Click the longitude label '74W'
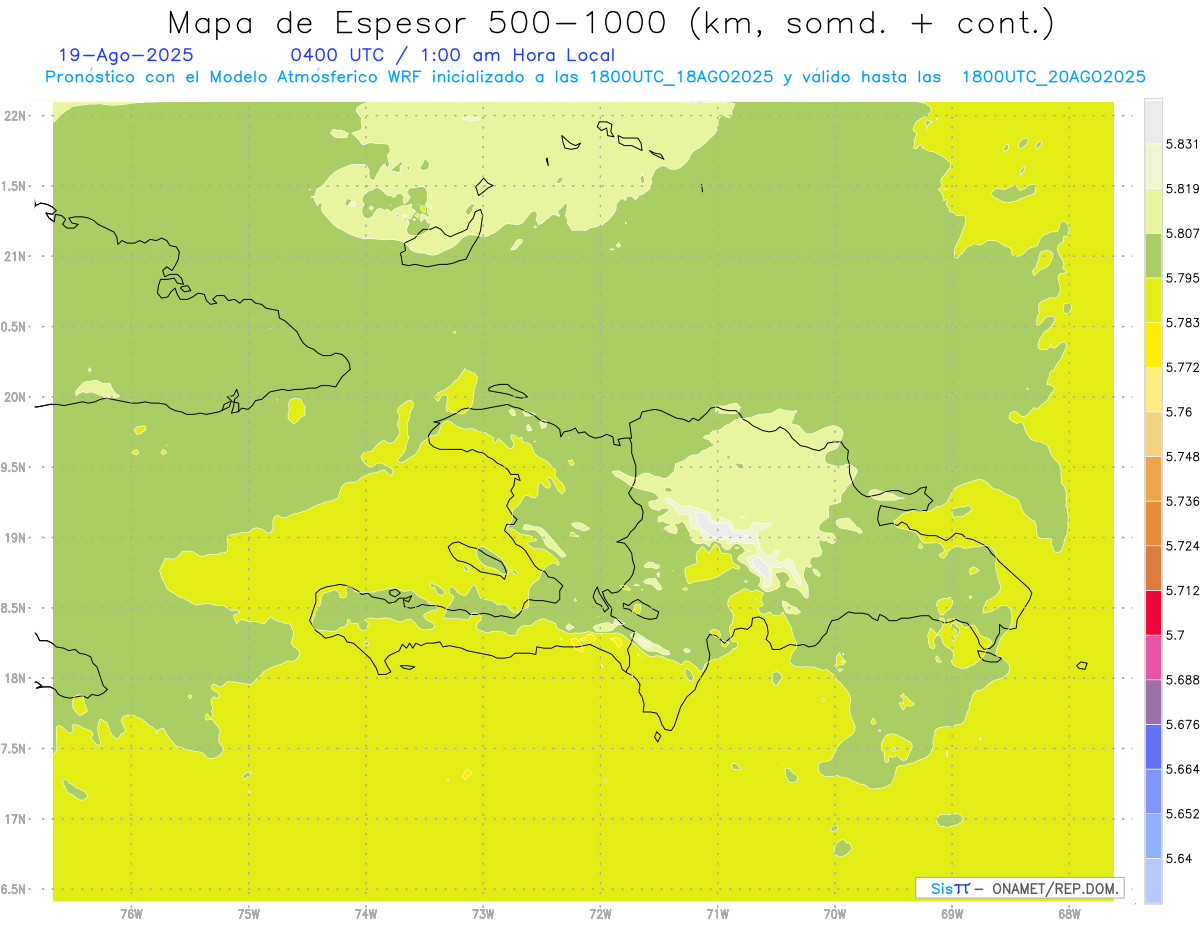The width and height of the screenshot is (1200, 927). pos(365,913)
